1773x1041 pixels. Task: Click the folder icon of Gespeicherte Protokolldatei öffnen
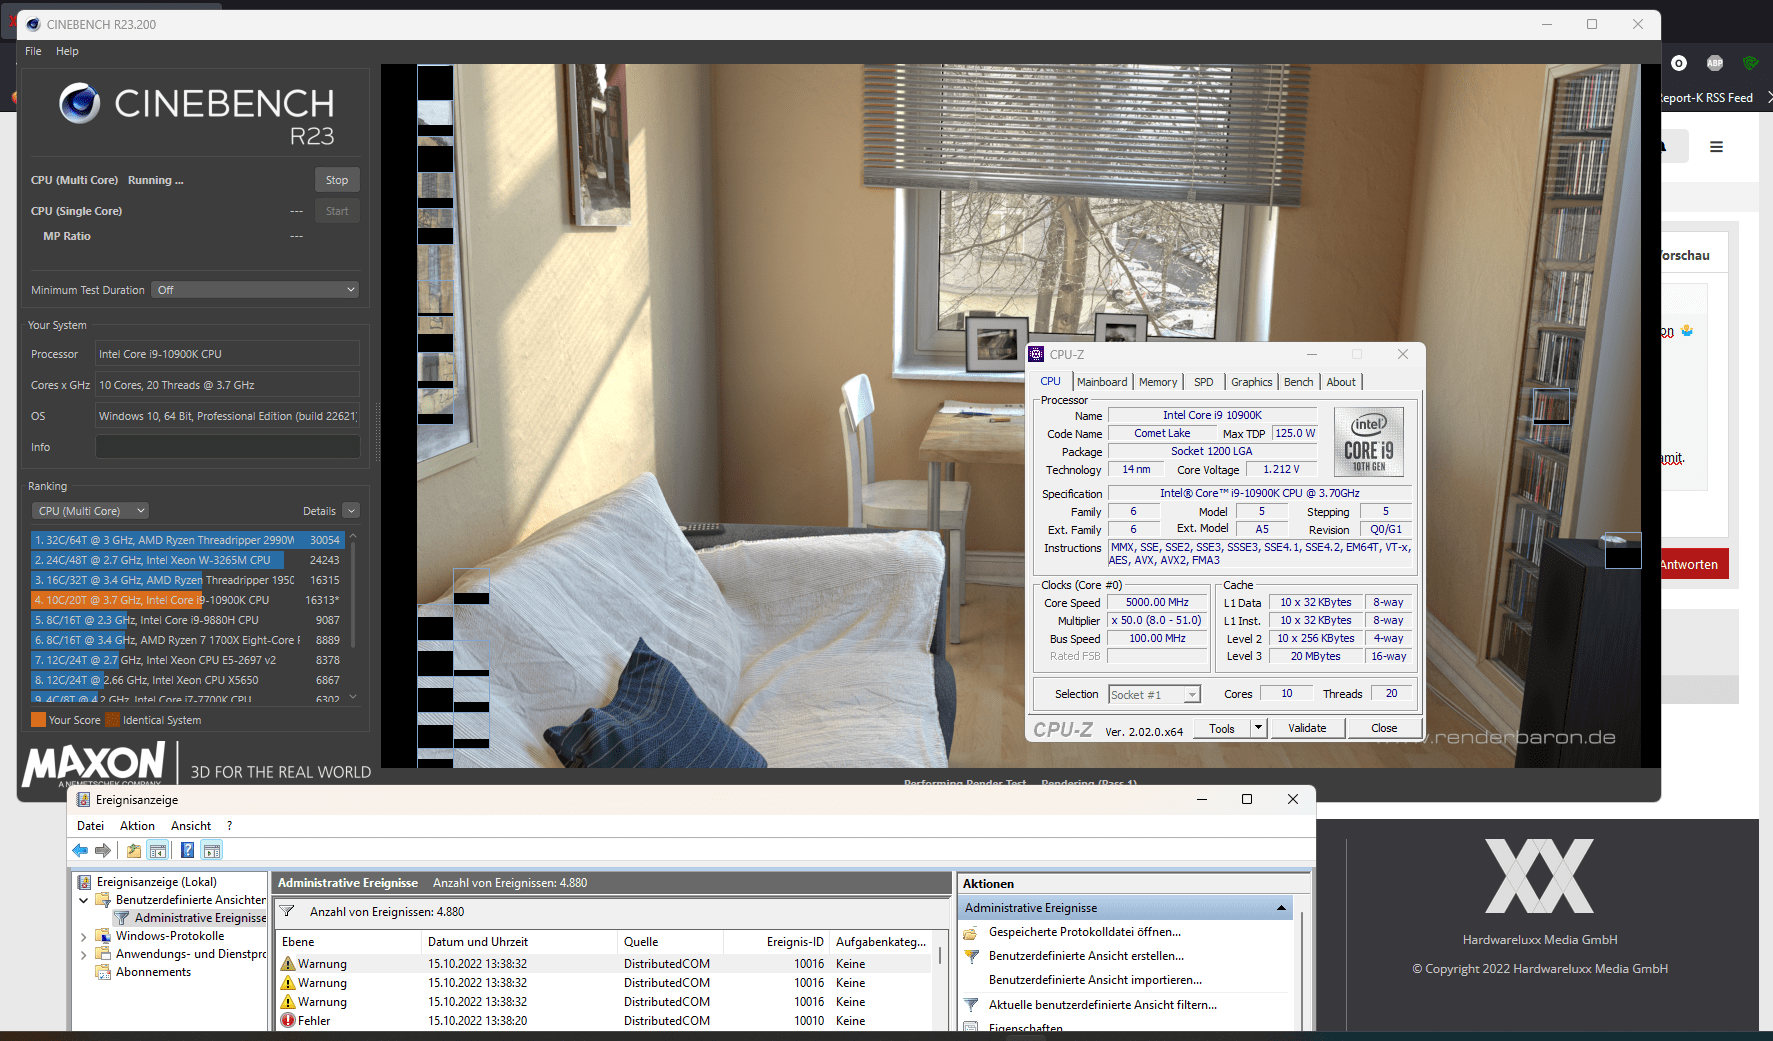pyautogui.click(x=970, y=932)
